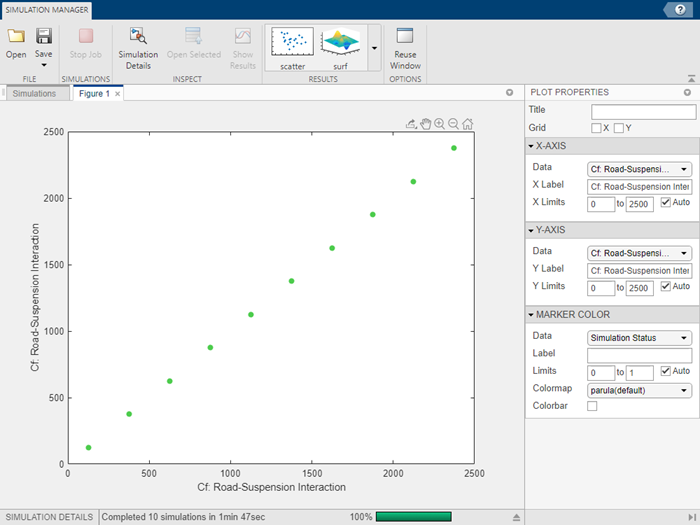Open the X-Axis Data dropdown
The width and height of the screenshot is (700, 525).
pyautogui.click(x=639, y=169)
